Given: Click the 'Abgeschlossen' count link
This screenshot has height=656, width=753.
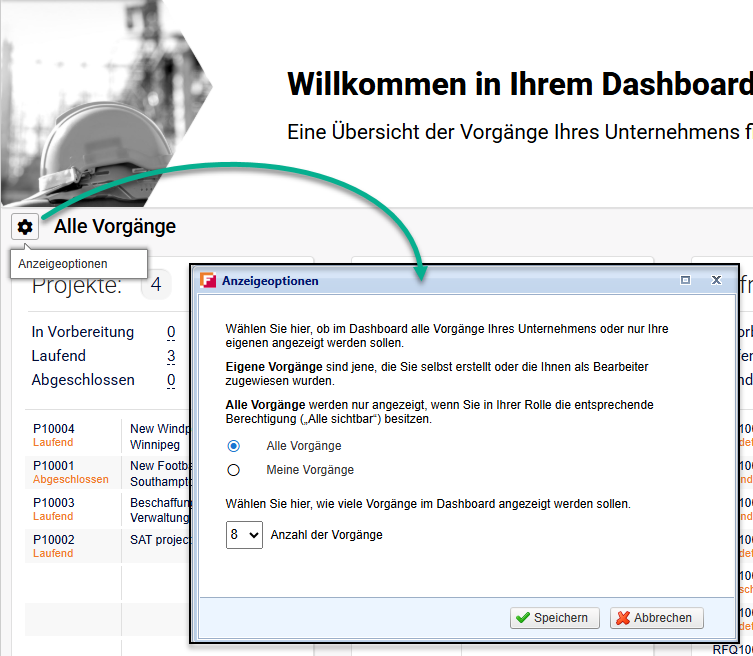Looking at the screenshot, I should click(171, 380).
